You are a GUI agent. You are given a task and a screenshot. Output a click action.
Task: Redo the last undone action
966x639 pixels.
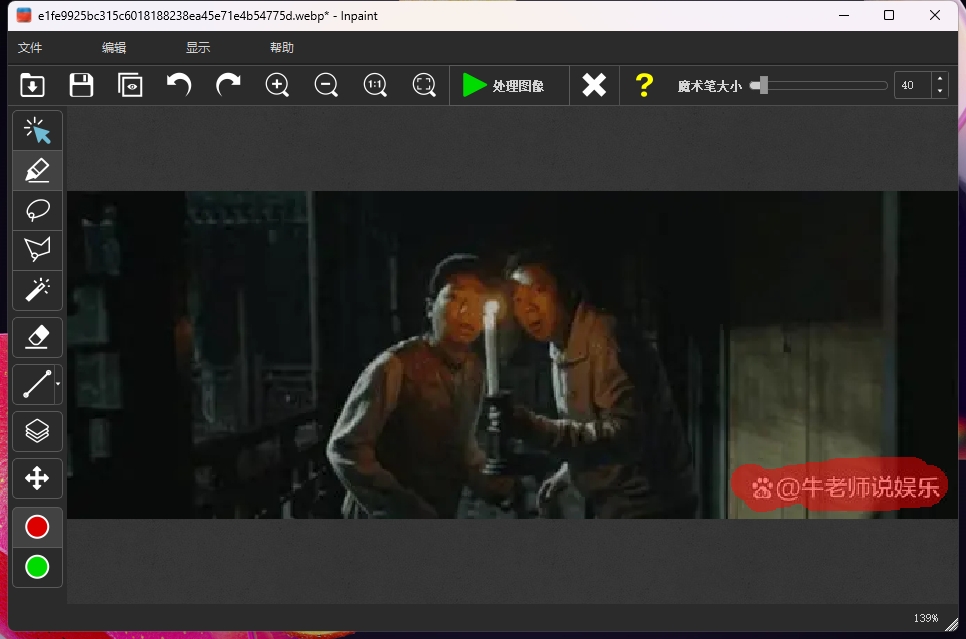click(228, 85)
